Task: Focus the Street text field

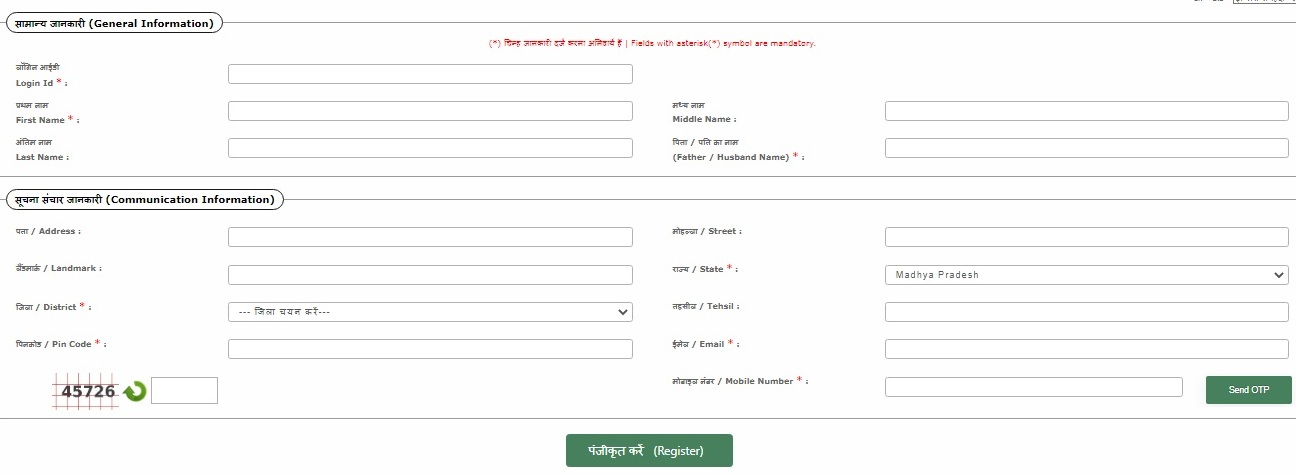Action: (1087, 237)
